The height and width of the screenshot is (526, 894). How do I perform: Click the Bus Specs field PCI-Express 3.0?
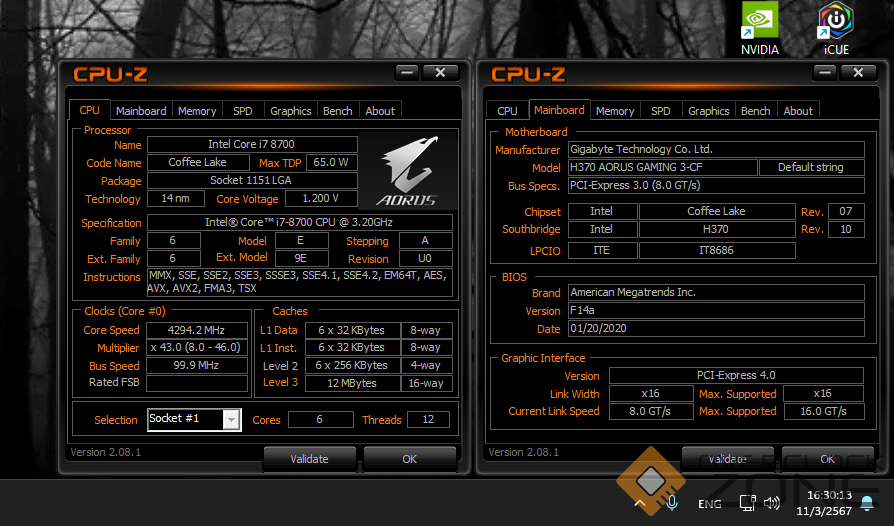[716, 185]
